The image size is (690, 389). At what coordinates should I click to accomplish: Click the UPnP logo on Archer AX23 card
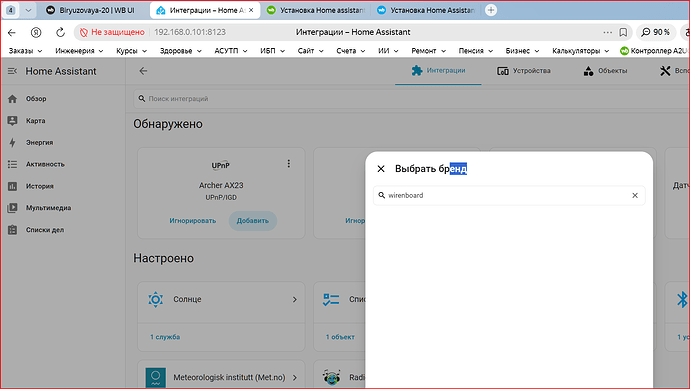tap(220, 165)
